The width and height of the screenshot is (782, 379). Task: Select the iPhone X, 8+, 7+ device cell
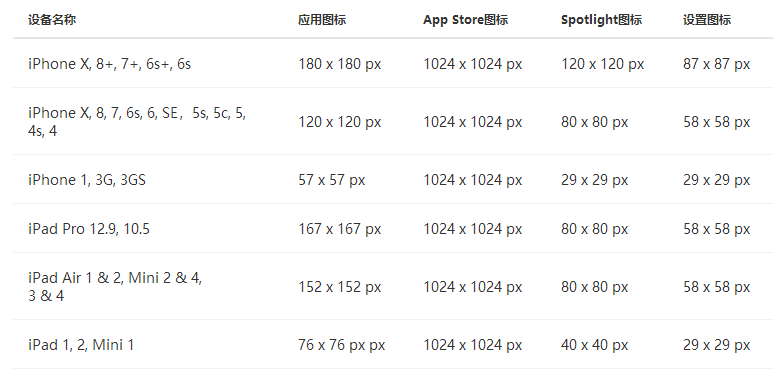pyautogui.click(x=110, y=64)
